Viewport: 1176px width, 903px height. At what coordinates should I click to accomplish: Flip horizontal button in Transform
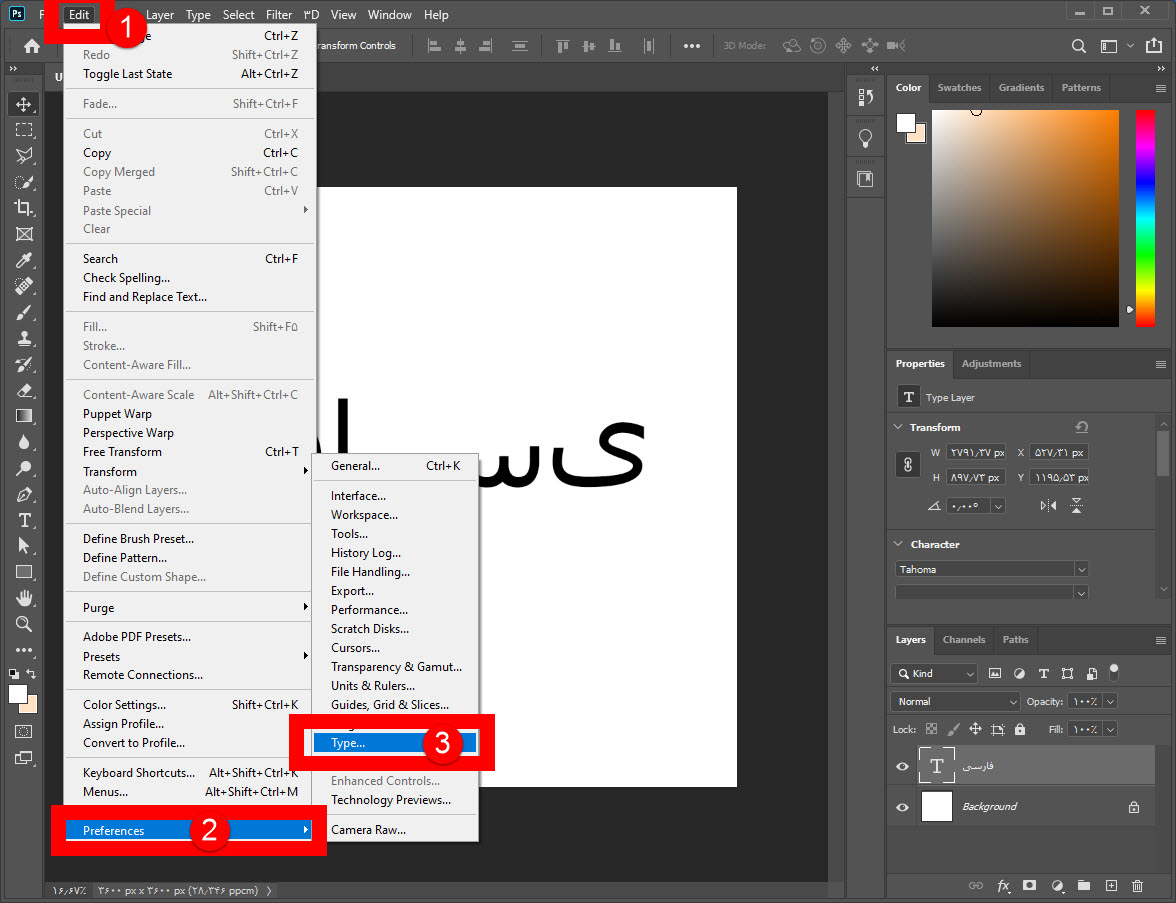(1048, 506)
